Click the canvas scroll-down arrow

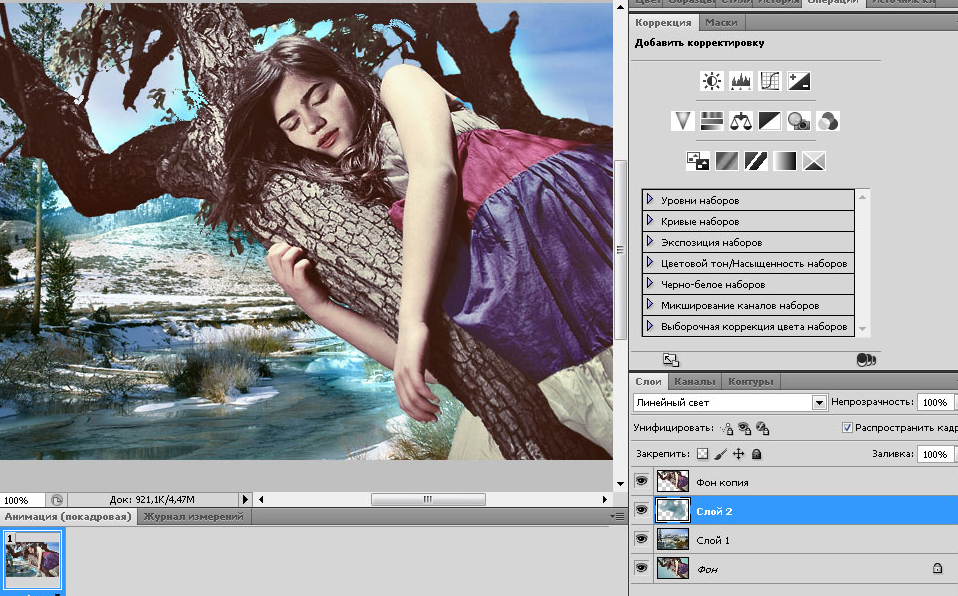[620, 483]
